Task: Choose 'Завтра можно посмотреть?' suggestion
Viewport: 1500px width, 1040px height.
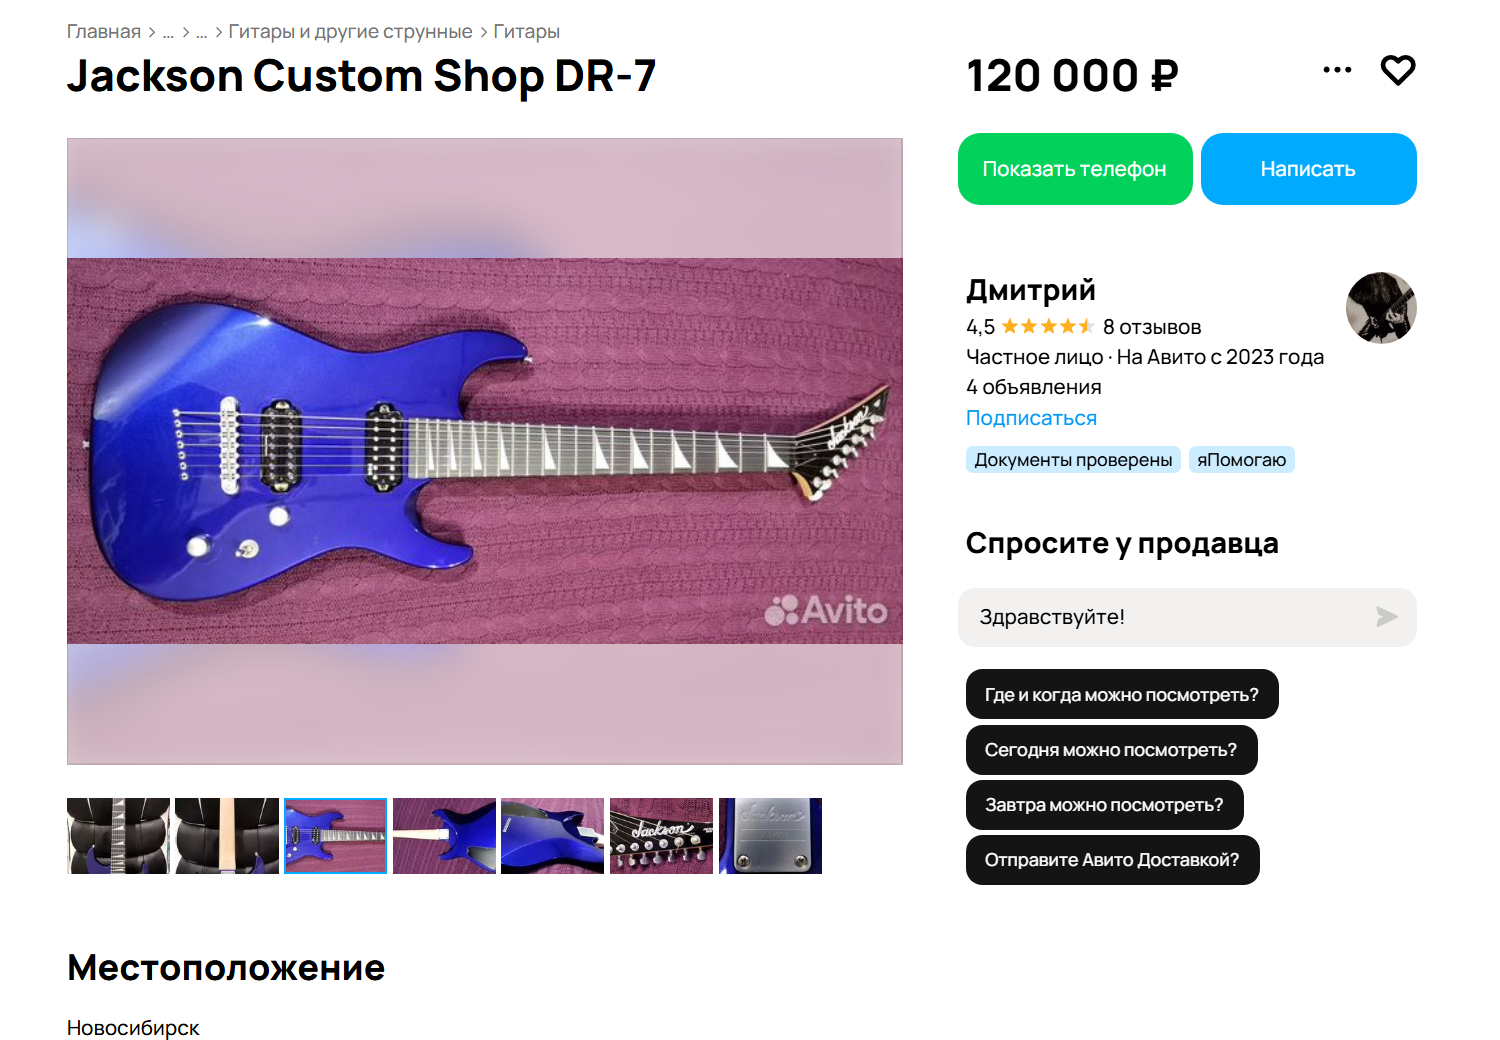Action: 1104,805
